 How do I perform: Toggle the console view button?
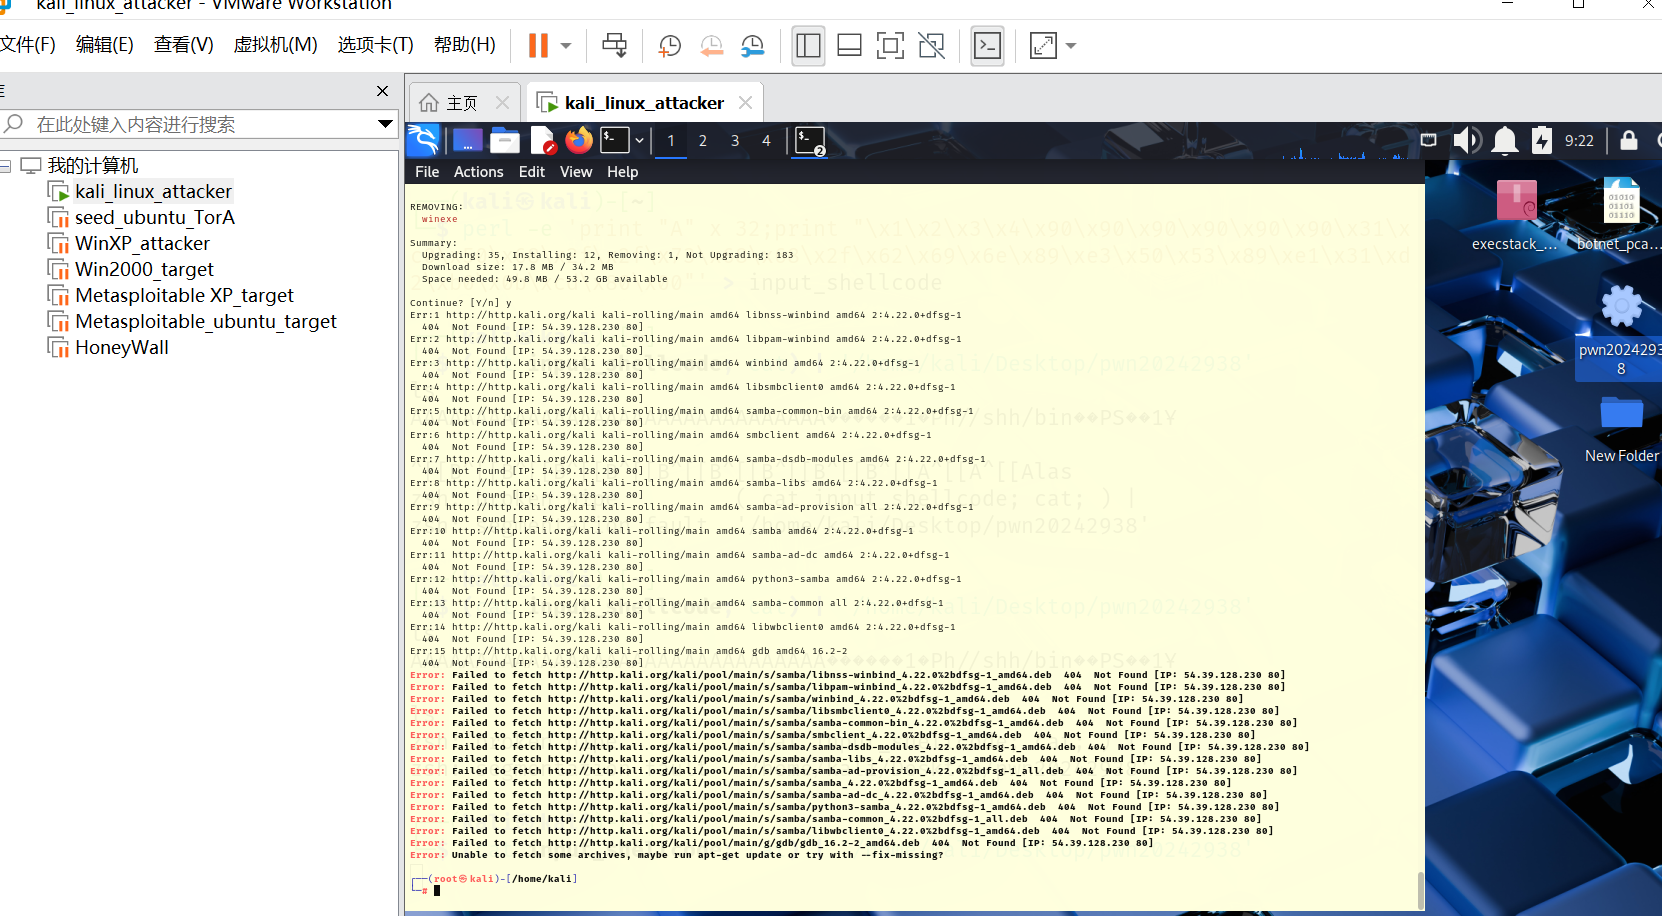pos(987,46)
